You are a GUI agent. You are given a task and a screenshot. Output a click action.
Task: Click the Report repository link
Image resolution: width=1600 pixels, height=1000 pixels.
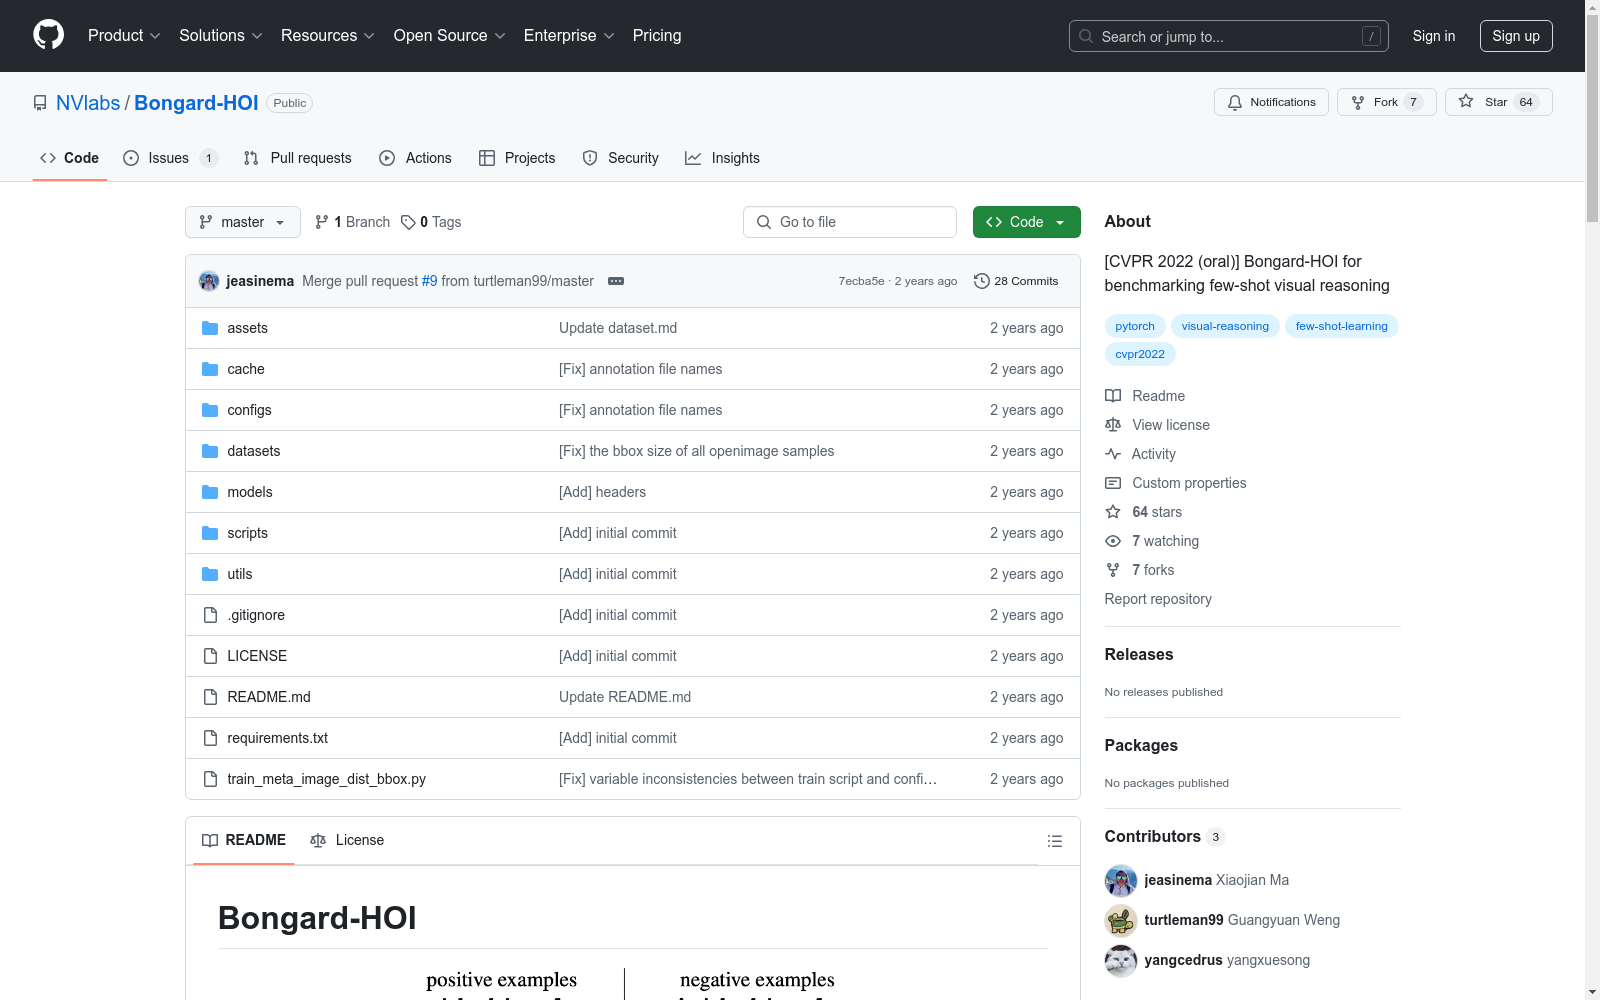click(x=1158, y=599)
